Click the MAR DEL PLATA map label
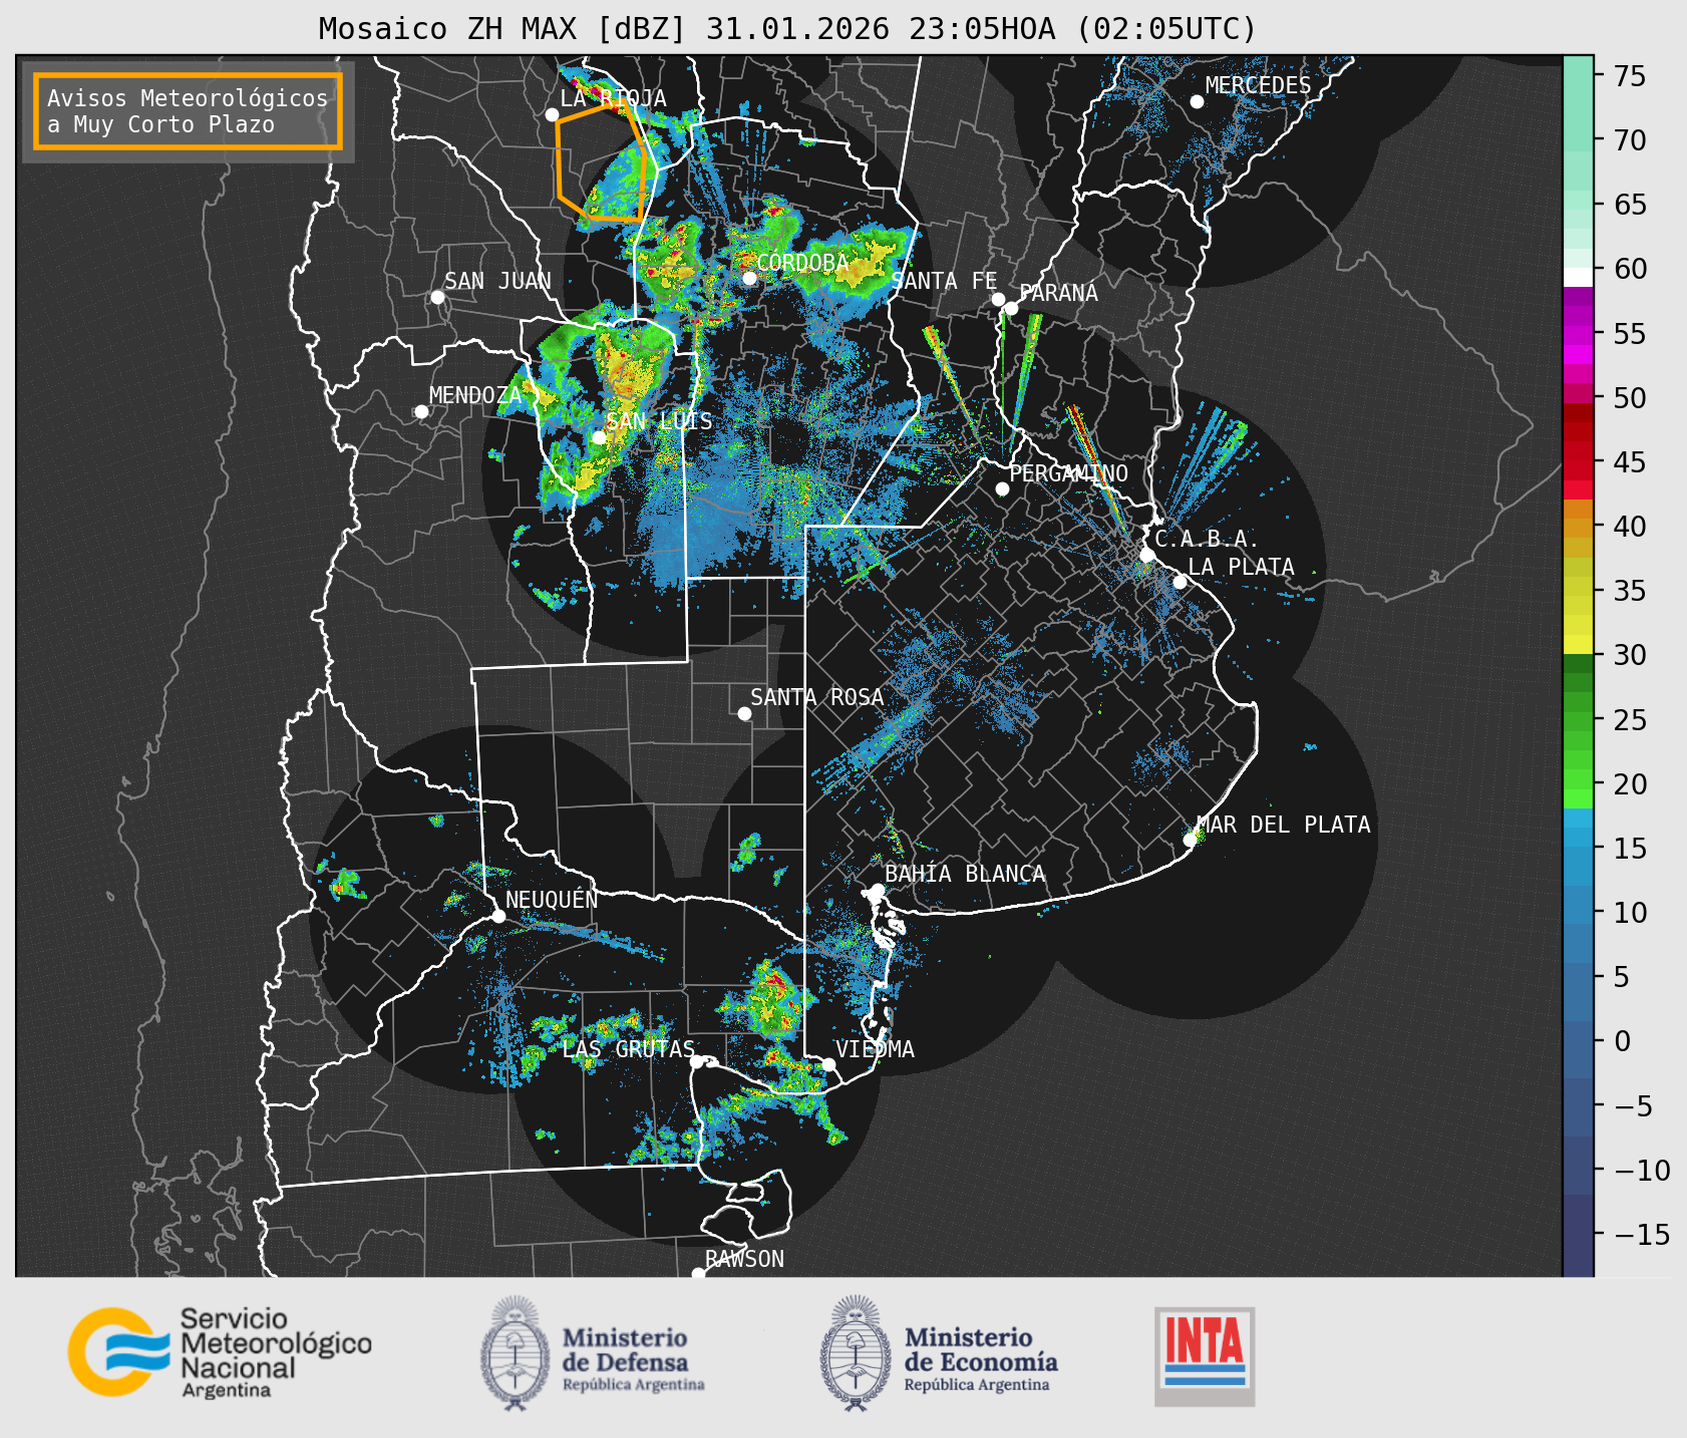The image size is (1687, 1438). tap(1284, 825)
